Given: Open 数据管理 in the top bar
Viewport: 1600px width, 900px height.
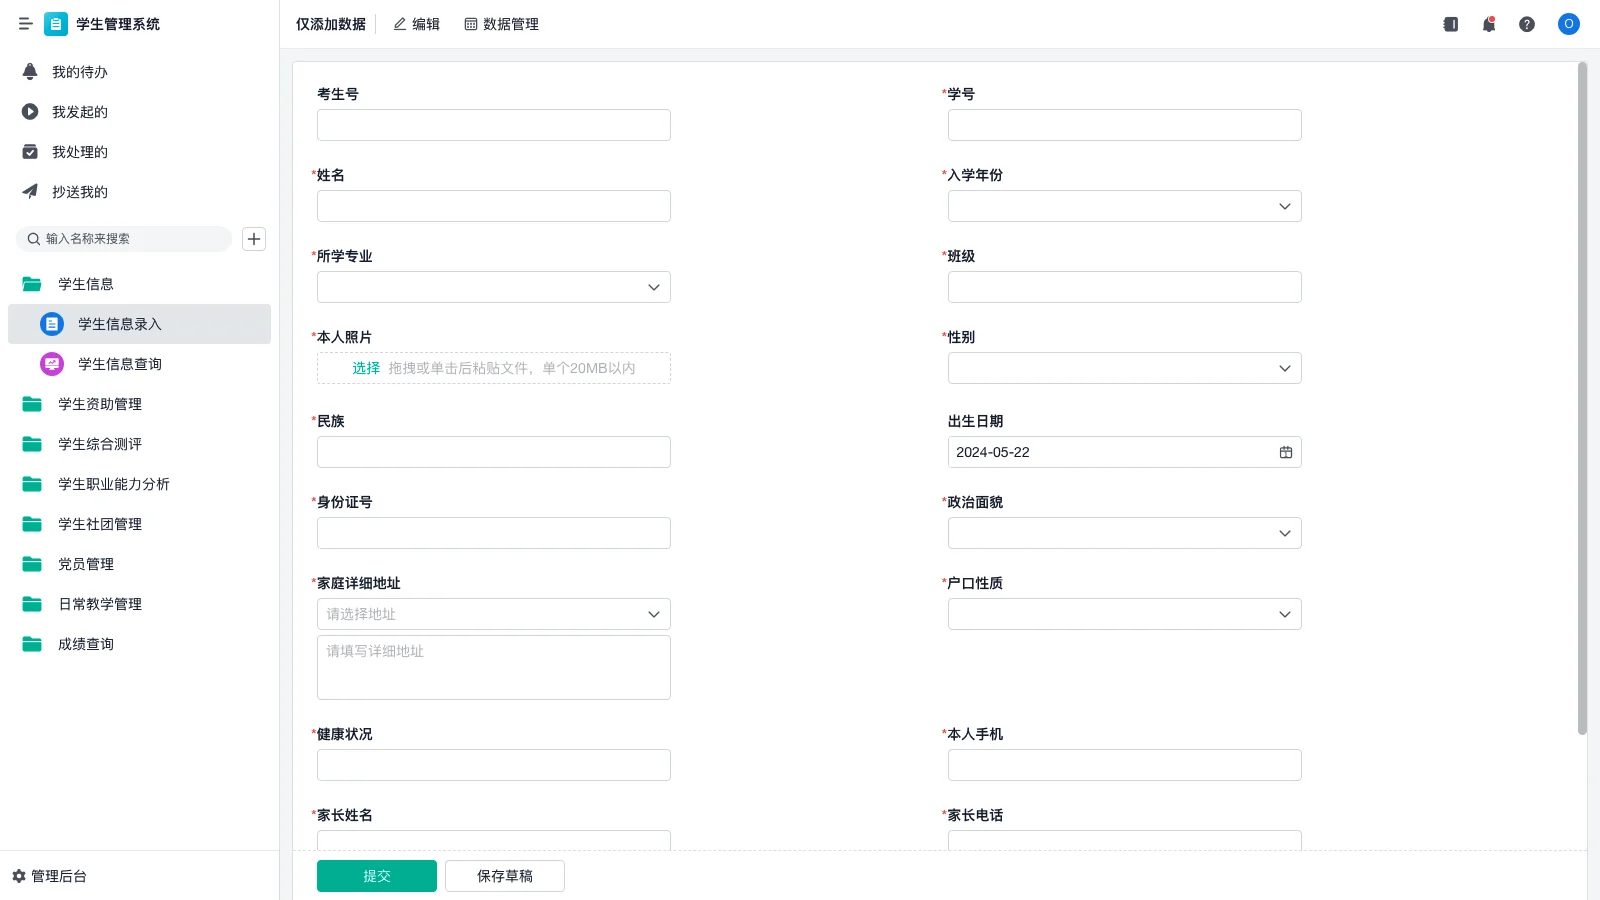Looking at the screenshot, I should point(501,24).
